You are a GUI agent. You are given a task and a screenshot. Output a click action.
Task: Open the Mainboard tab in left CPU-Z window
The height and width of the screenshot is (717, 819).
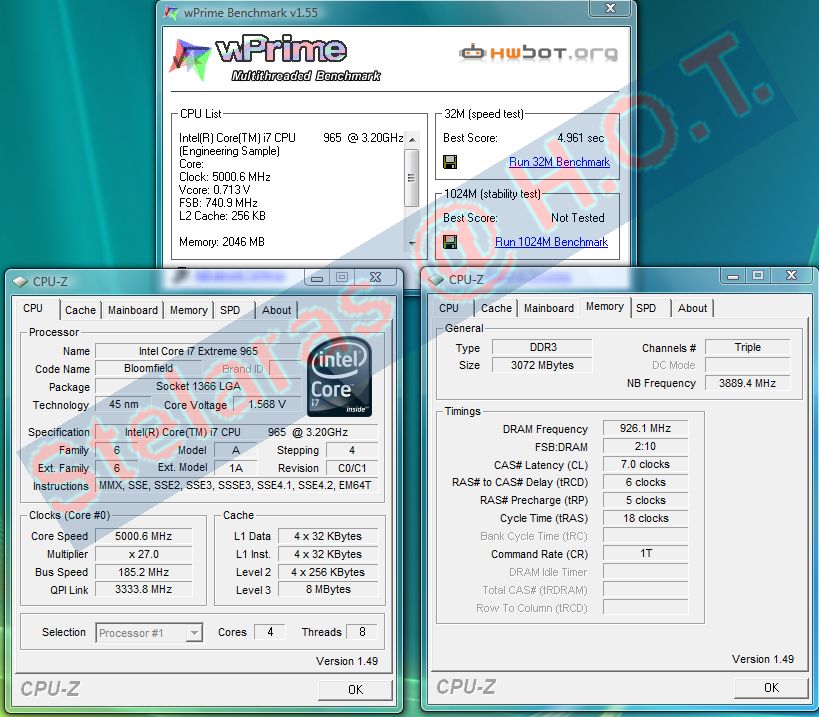pyautogui.click(x=133, y=310)
